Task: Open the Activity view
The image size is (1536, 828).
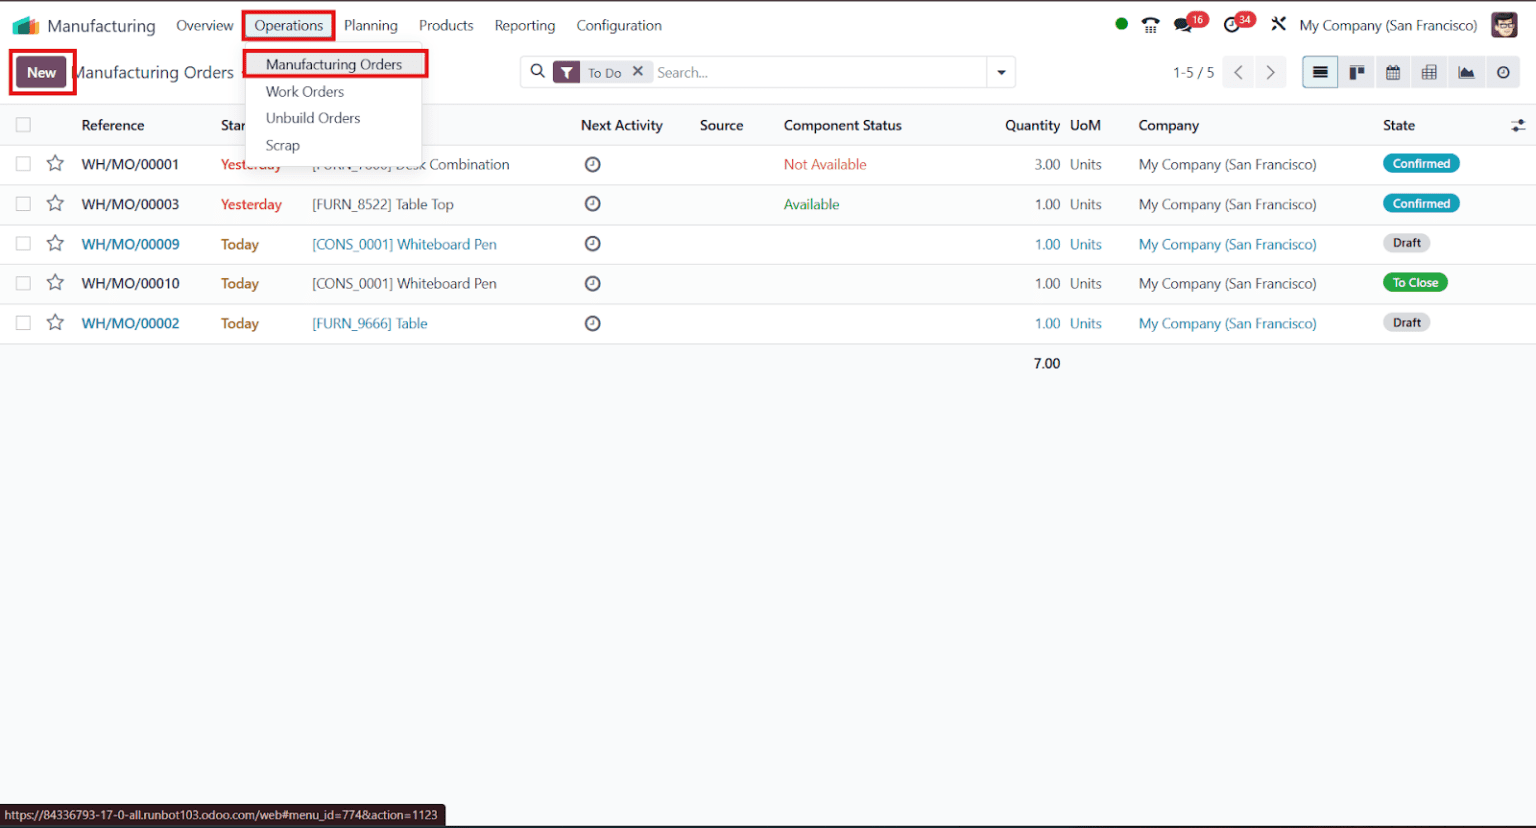Action: (1503, 72)
